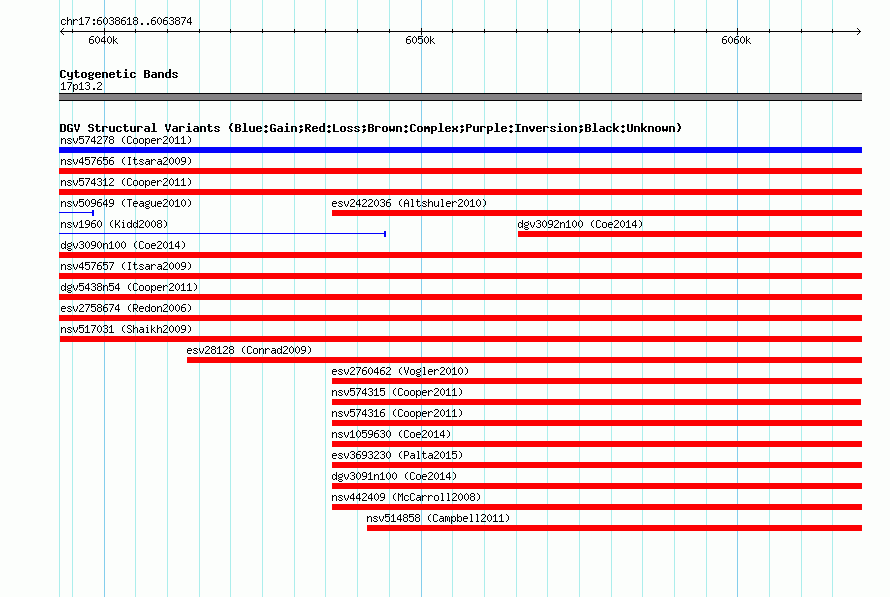Select esv3693230 (Palta2015) label

coord(397,455)
